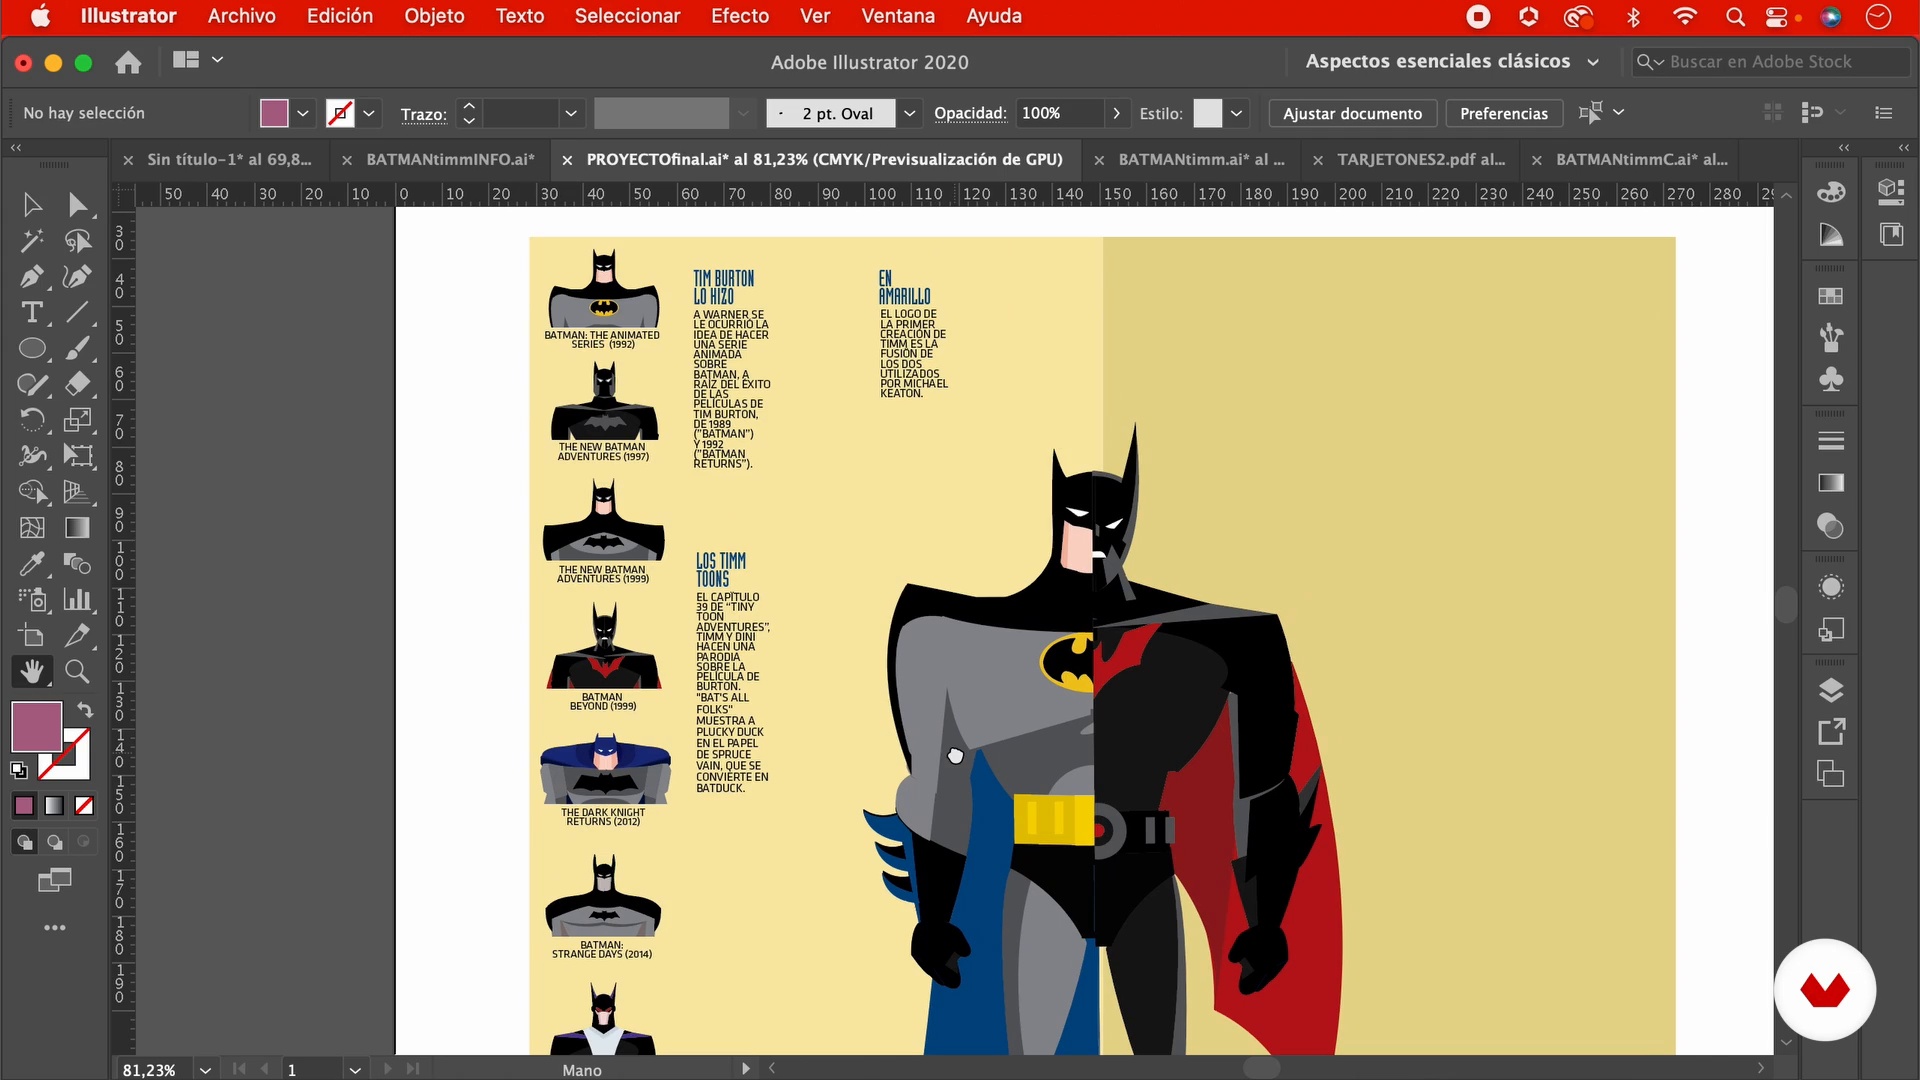Change the screen mode
The height and width of the screenshot is (1080, 1920).
point(55,880)
